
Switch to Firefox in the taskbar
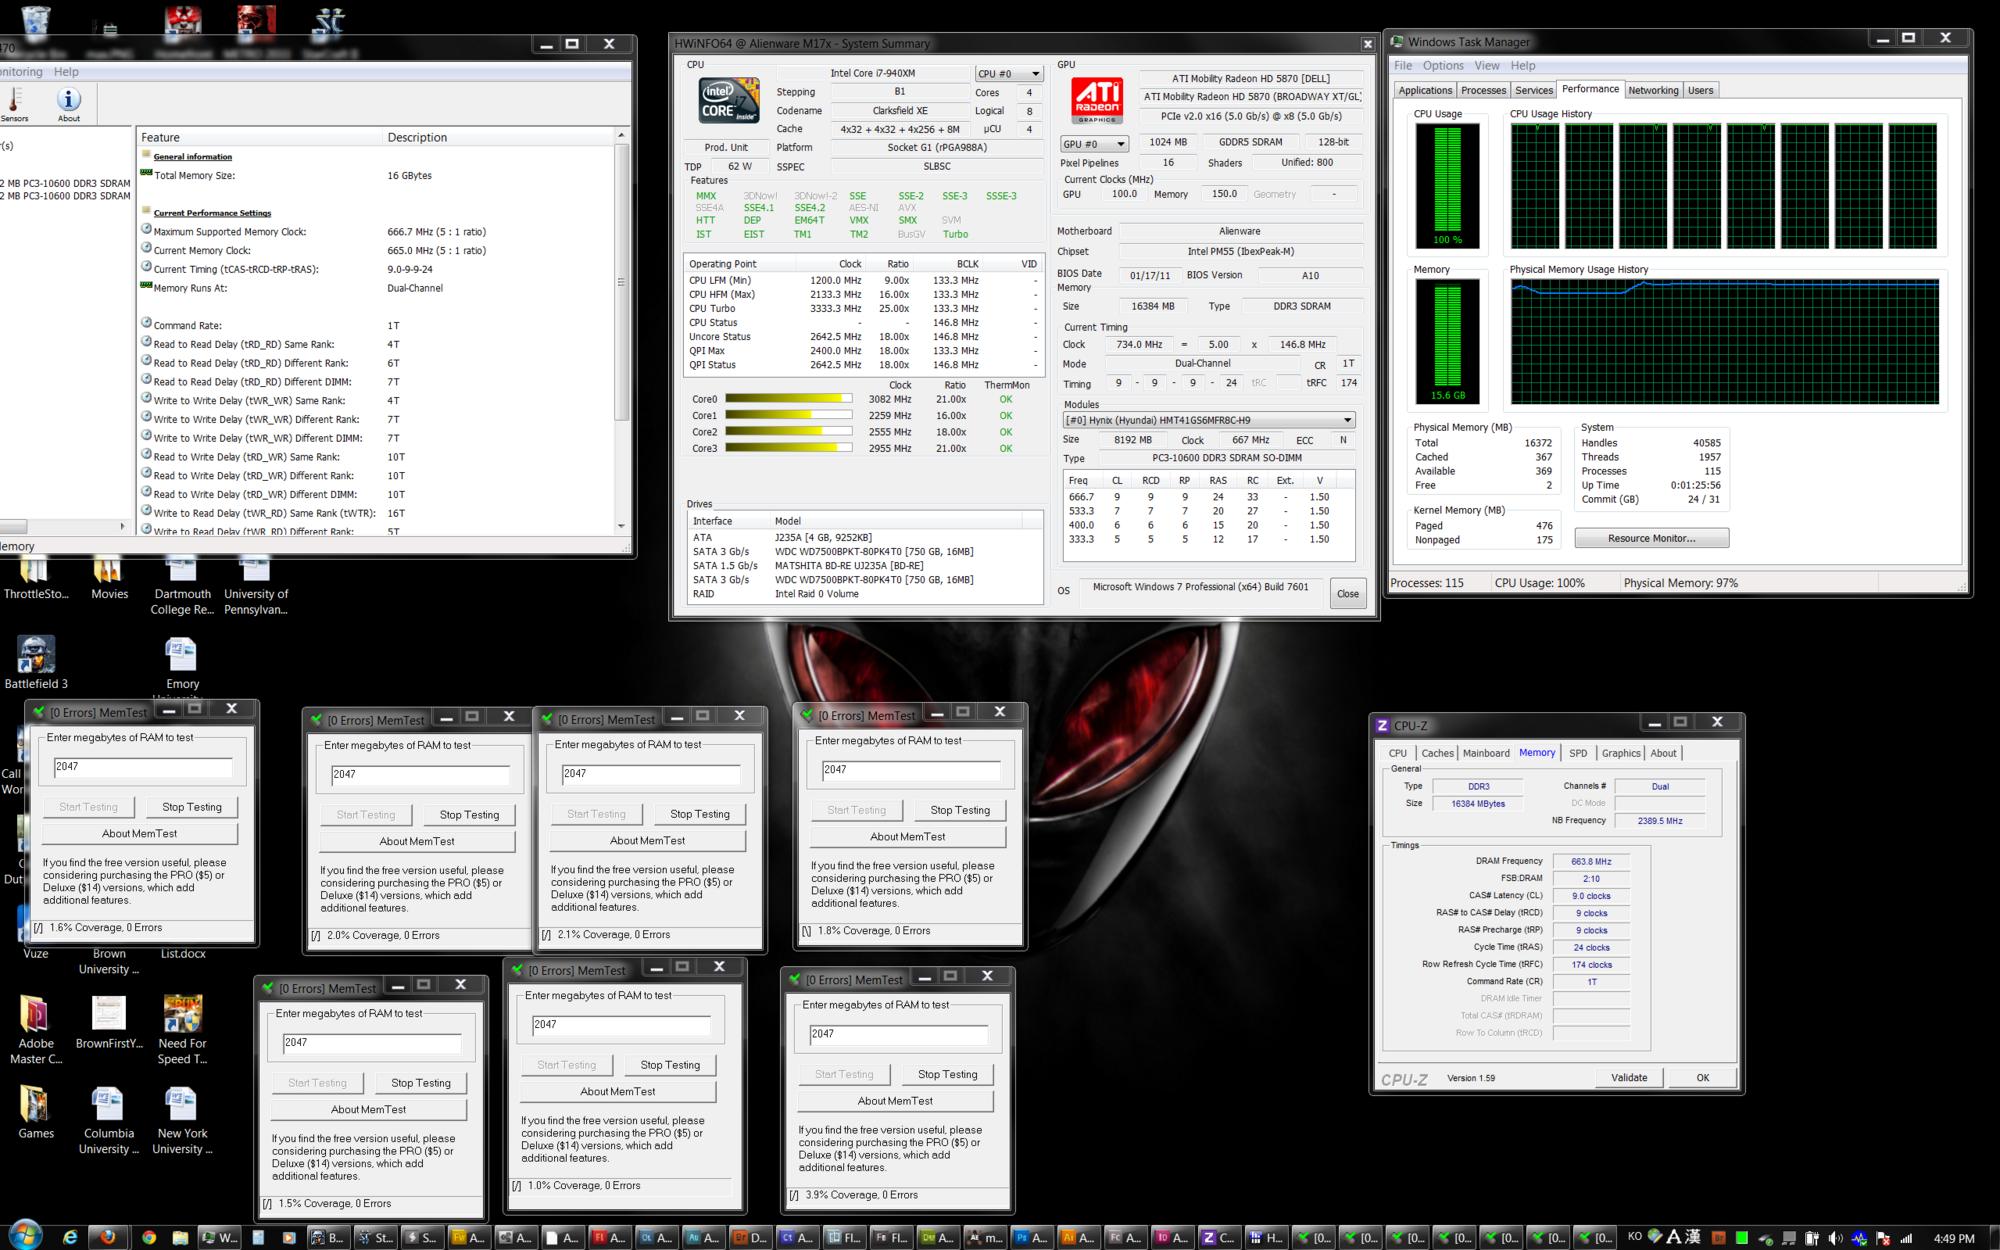click(x=108, y=1237)
